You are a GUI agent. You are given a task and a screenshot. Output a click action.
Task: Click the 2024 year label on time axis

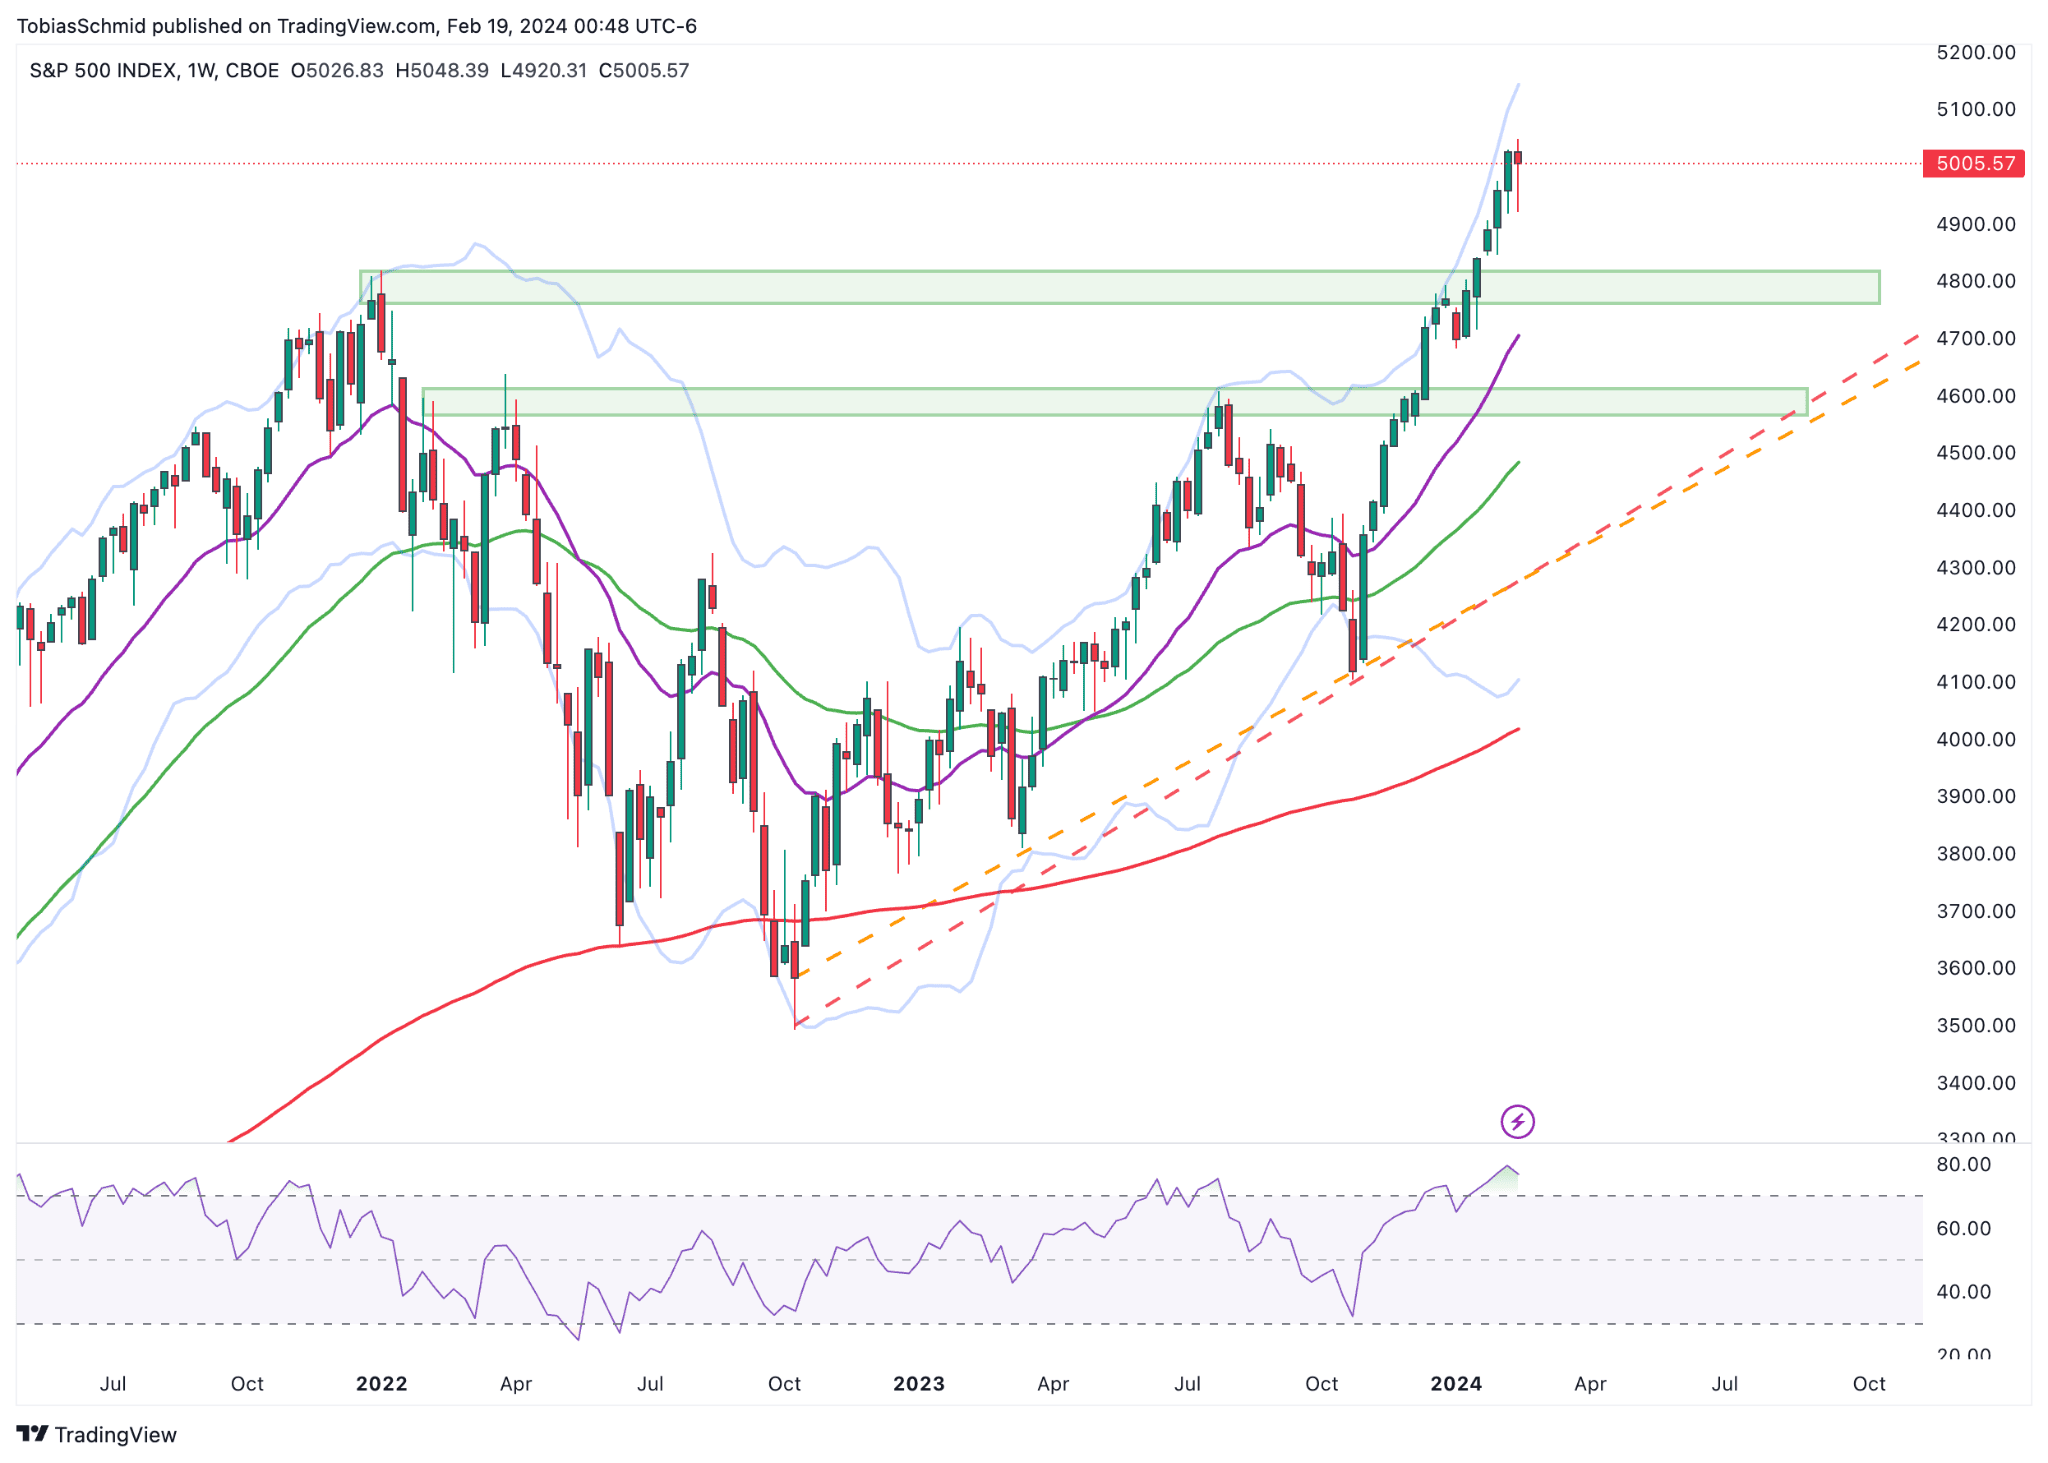tap(1456, 1384)
